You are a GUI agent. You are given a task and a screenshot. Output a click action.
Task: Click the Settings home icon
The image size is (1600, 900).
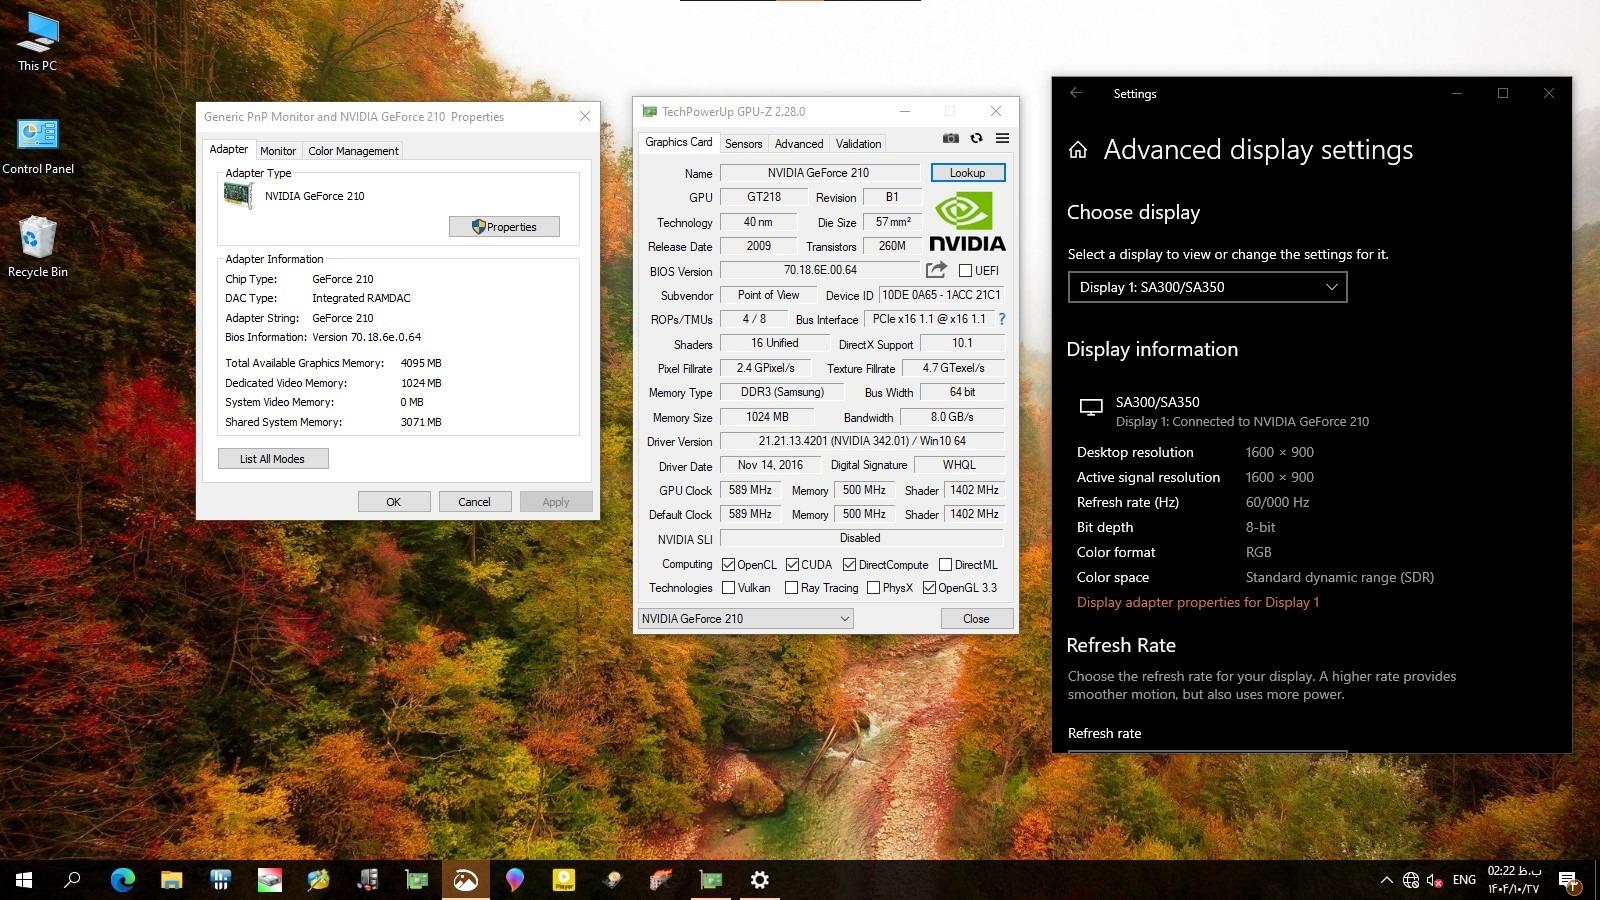(1078, 150)
